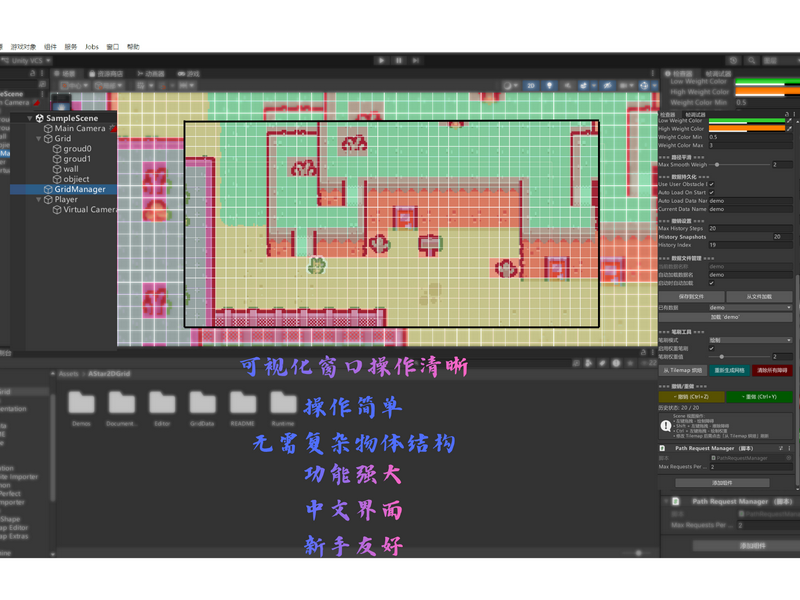Switch to the 游戏 tab
800x600 pixels.
click(x=189, y=74)
